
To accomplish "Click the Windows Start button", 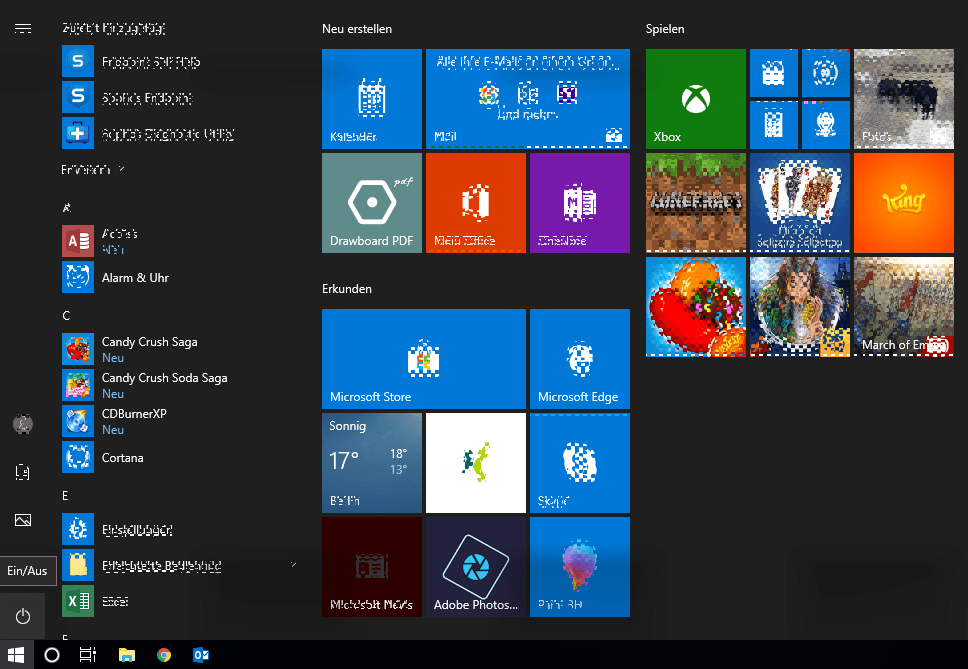I will tap(17, 655).
